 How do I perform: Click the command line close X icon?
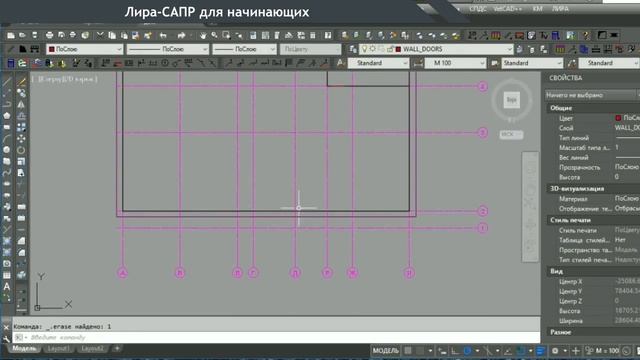pyautogui.click(x=6, y=327)
